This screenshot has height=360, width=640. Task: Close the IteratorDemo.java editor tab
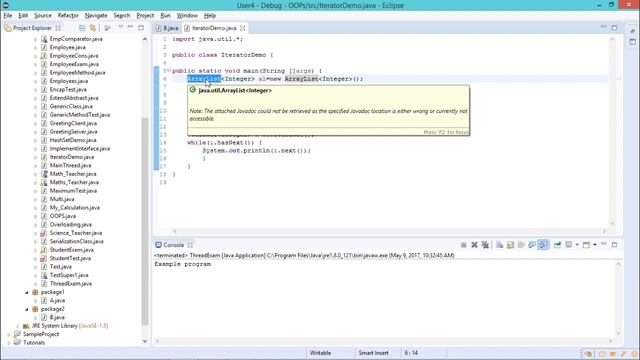pyautogui.click(x=242, y=28)
